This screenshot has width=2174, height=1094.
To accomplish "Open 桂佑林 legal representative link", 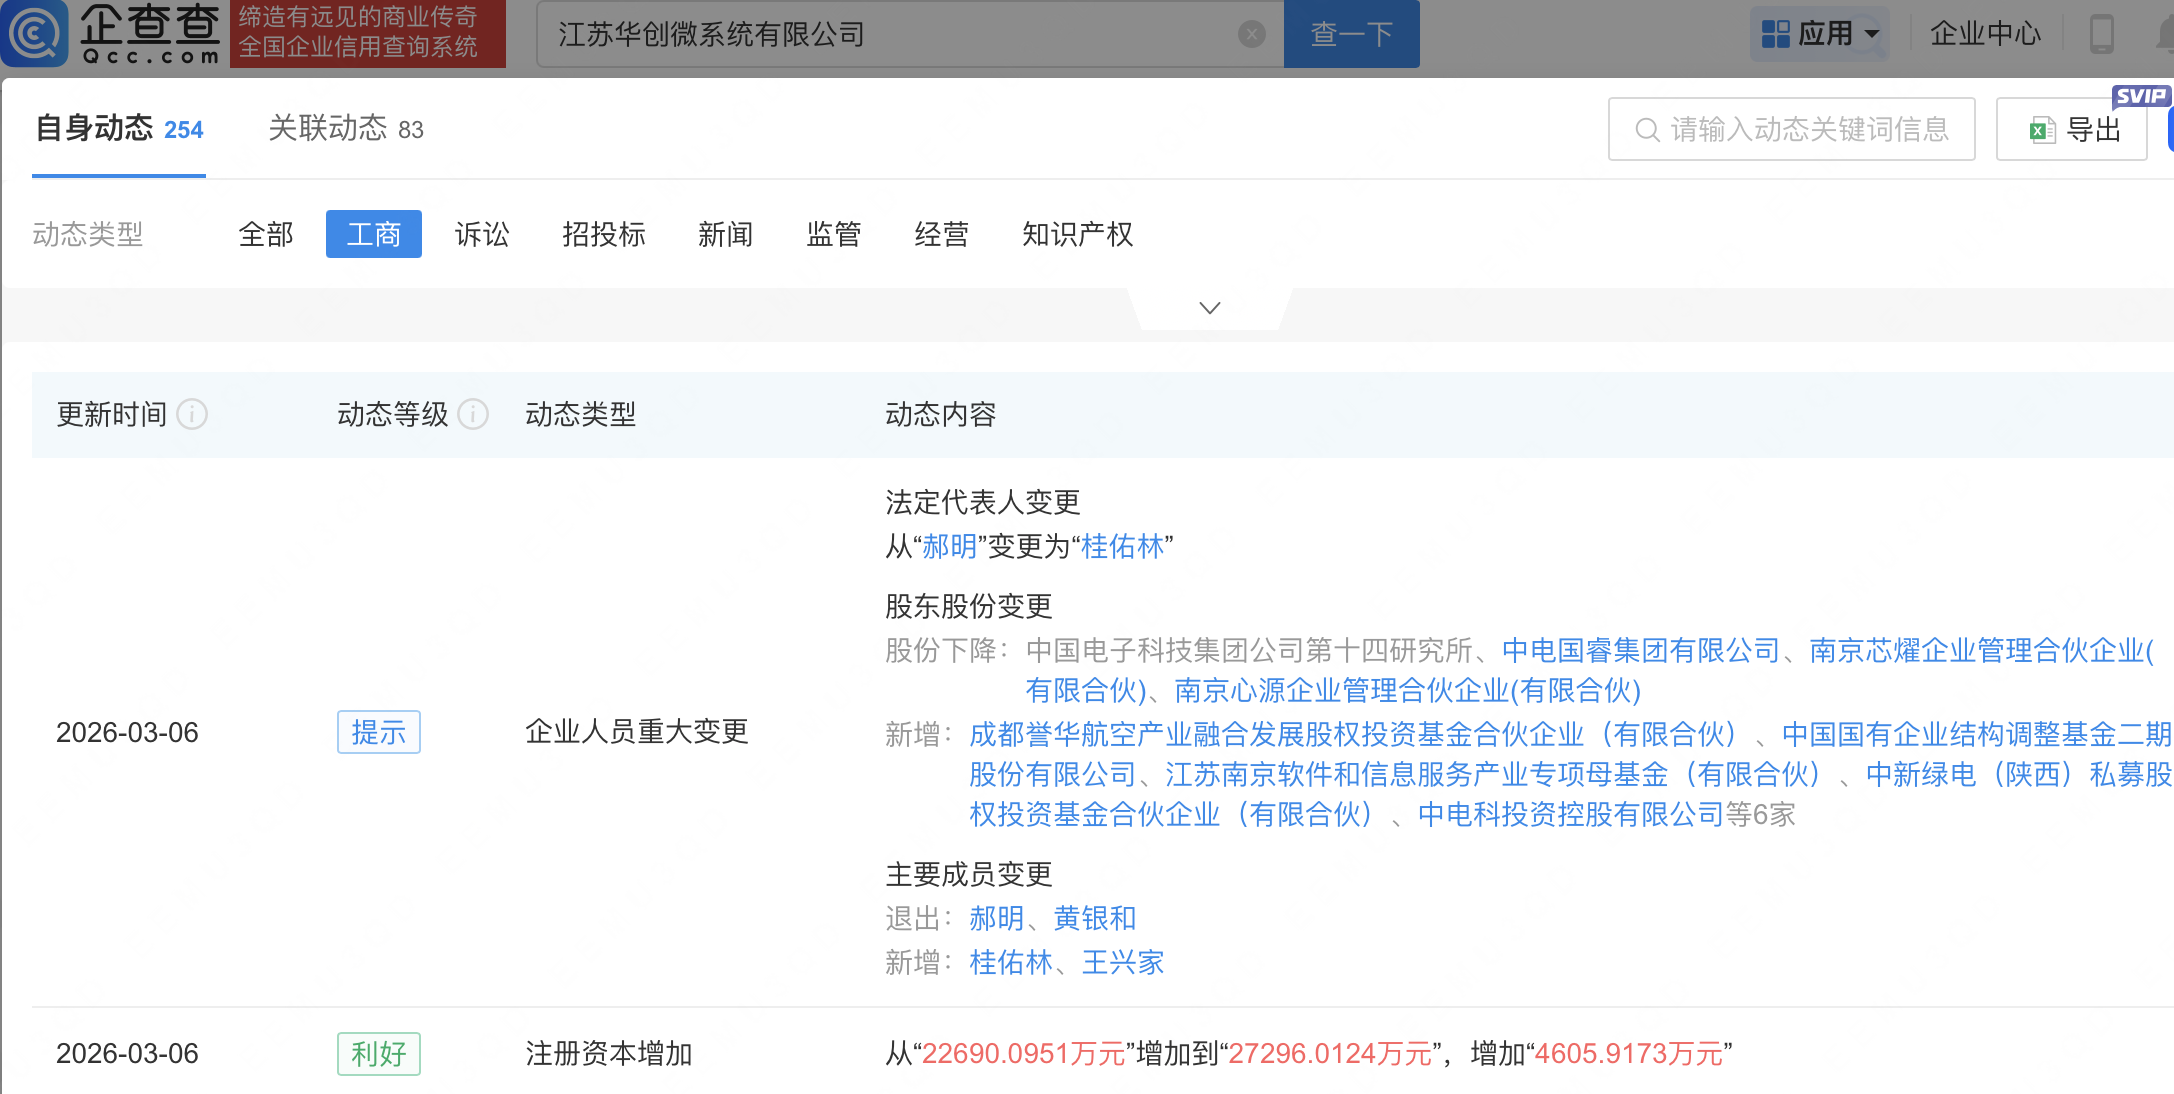I will [x=1122, y=546].
